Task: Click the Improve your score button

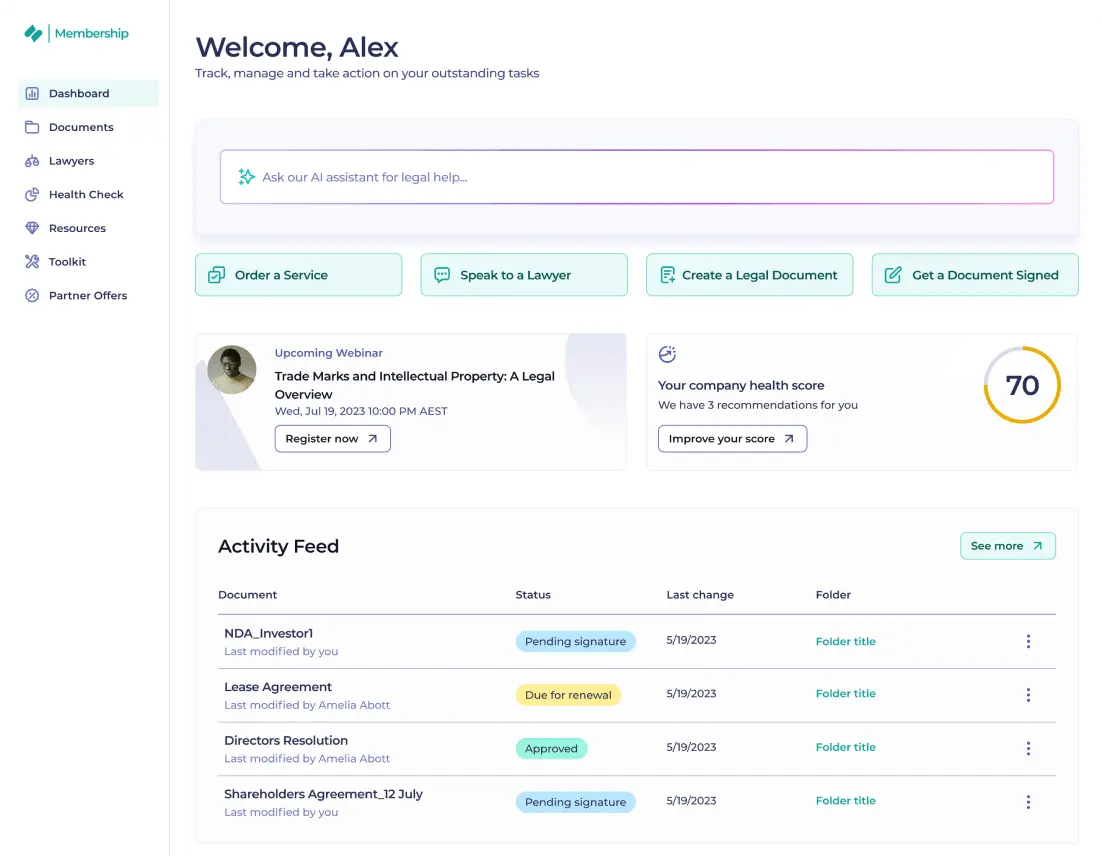Action: pos(732,438)
